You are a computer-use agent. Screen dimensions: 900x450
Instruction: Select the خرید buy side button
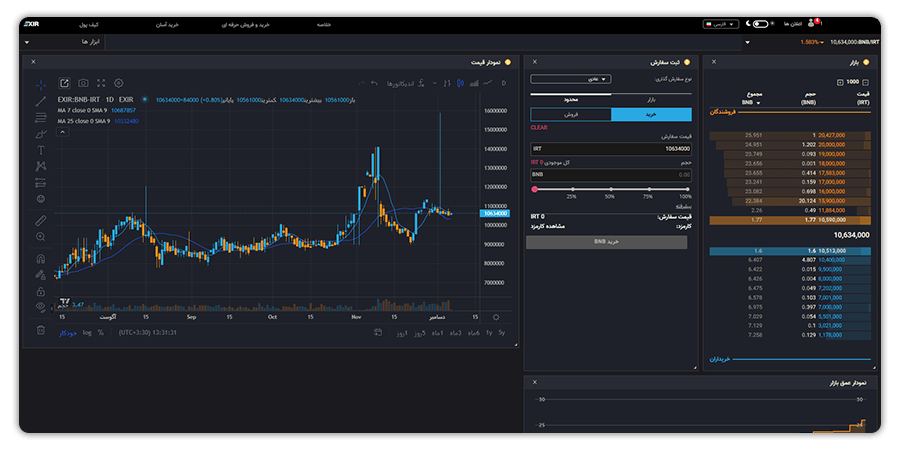click(651, 115)
